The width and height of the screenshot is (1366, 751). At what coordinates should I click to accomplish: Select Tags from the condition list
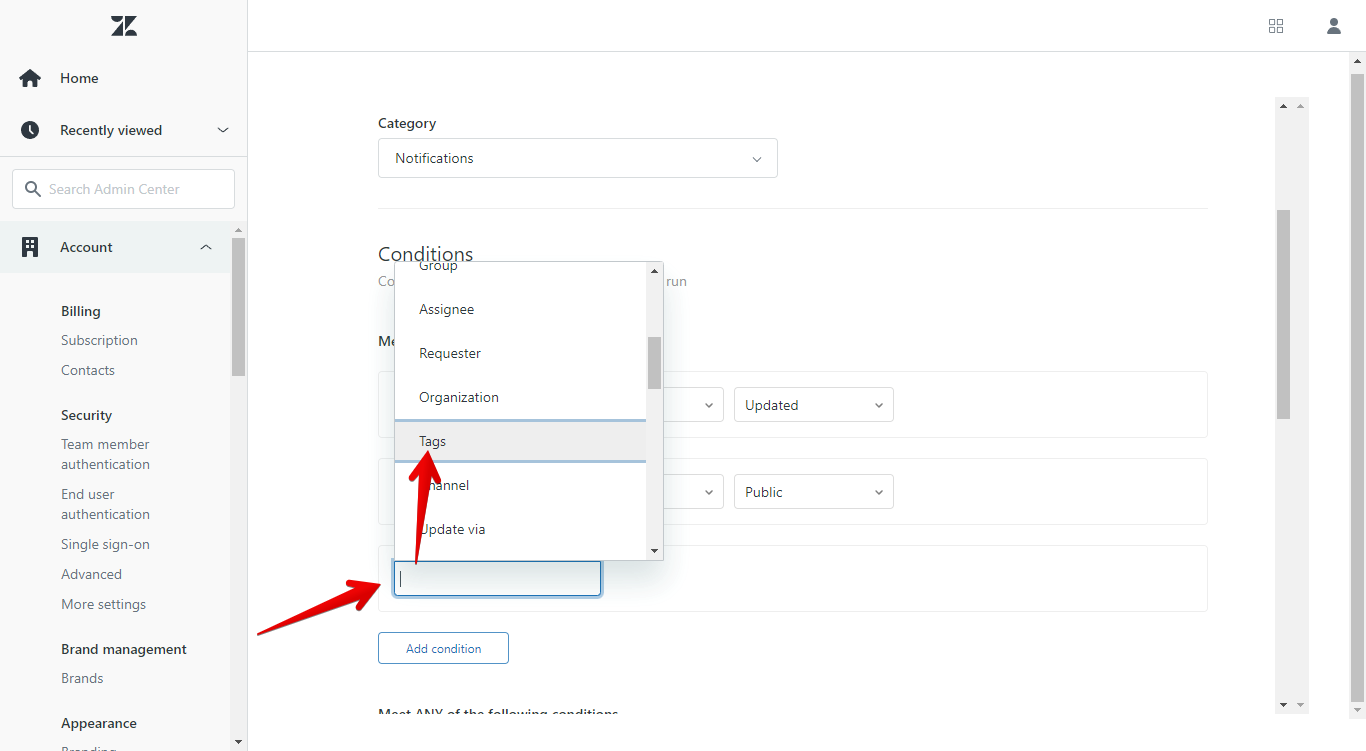(x=433, y=441)
